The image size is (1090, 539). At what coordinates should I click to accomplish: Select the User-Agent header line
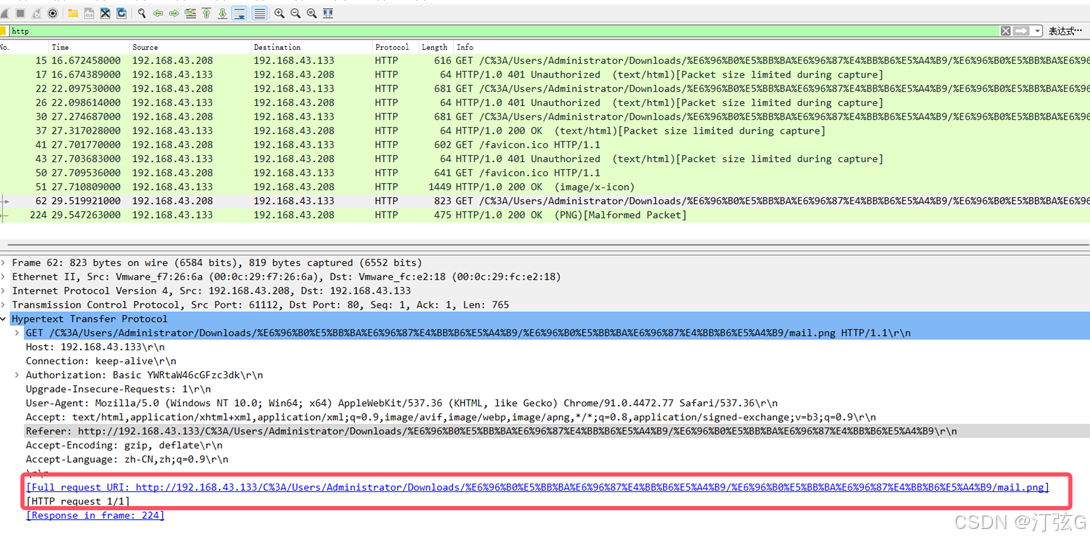pos(402,403)
